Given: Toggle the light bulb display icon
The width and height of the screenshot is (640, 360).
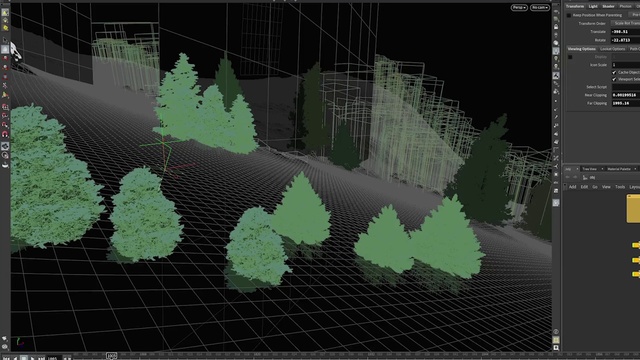Looking at the screenshot, I should click(x=556, y=59).
